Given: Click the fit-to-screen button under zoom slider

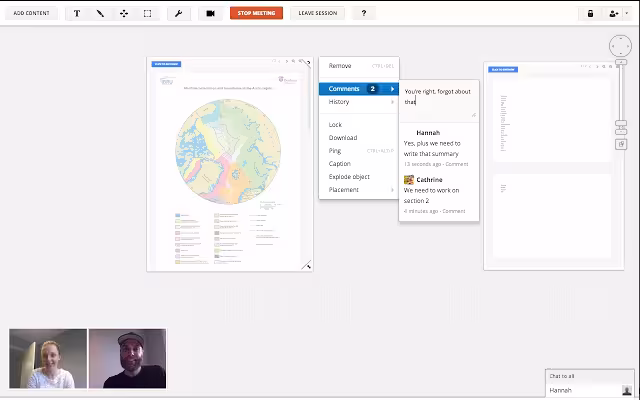Looking at the screenshot, I should (621, 144).
